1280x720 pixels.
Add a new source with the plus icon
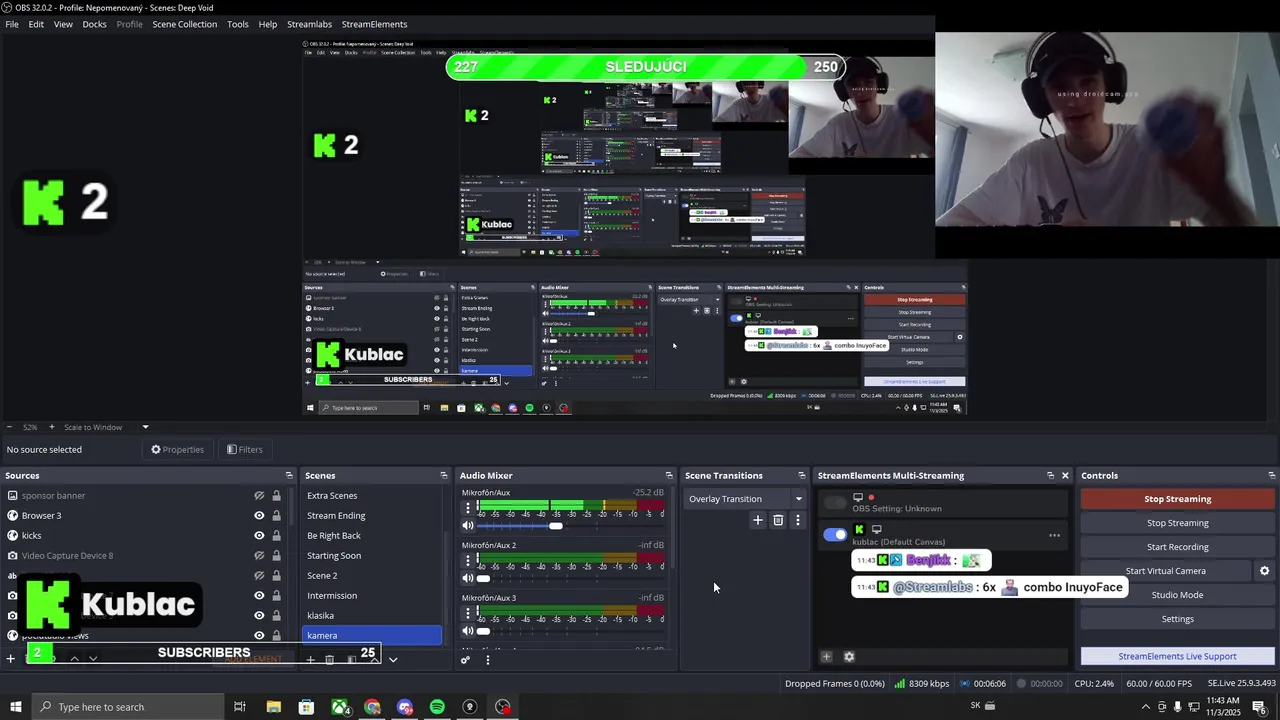[10, 659]
